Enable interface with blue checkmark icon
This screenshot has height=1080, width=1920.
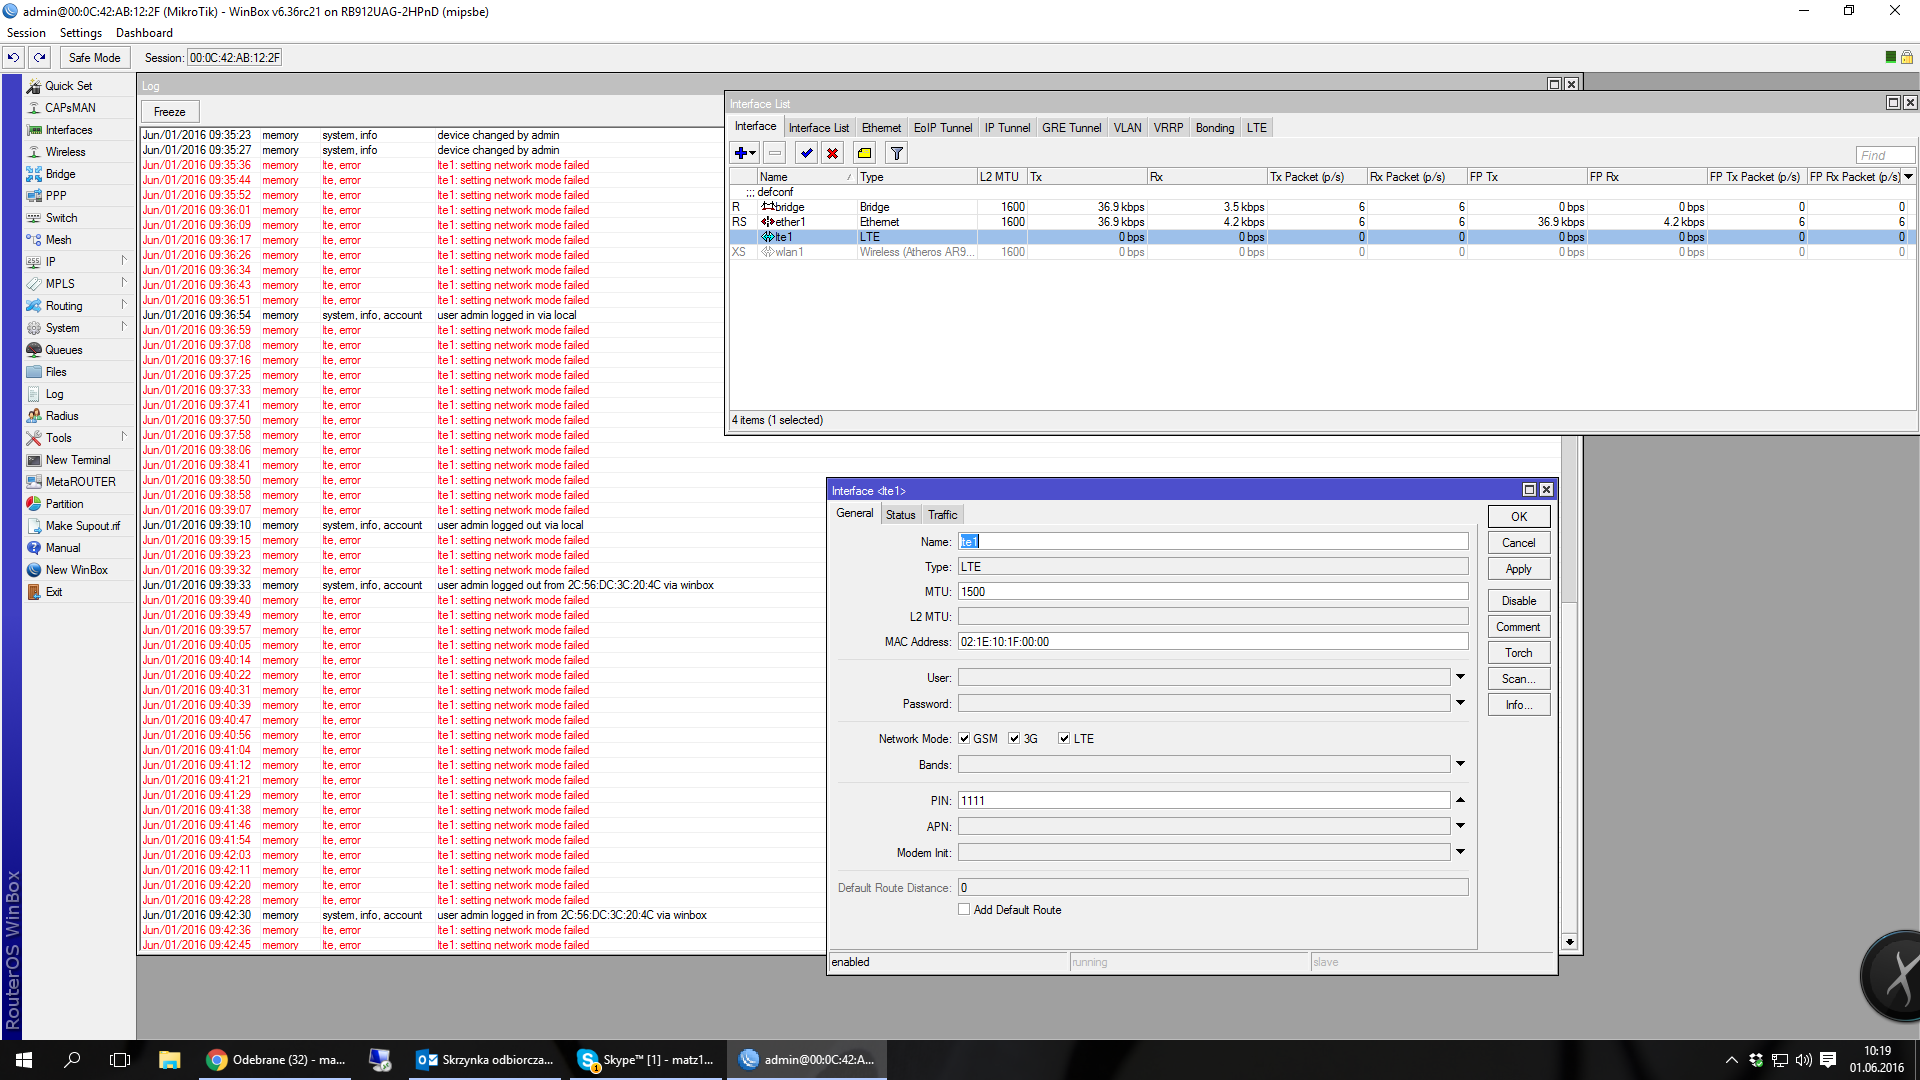point(806,153)
